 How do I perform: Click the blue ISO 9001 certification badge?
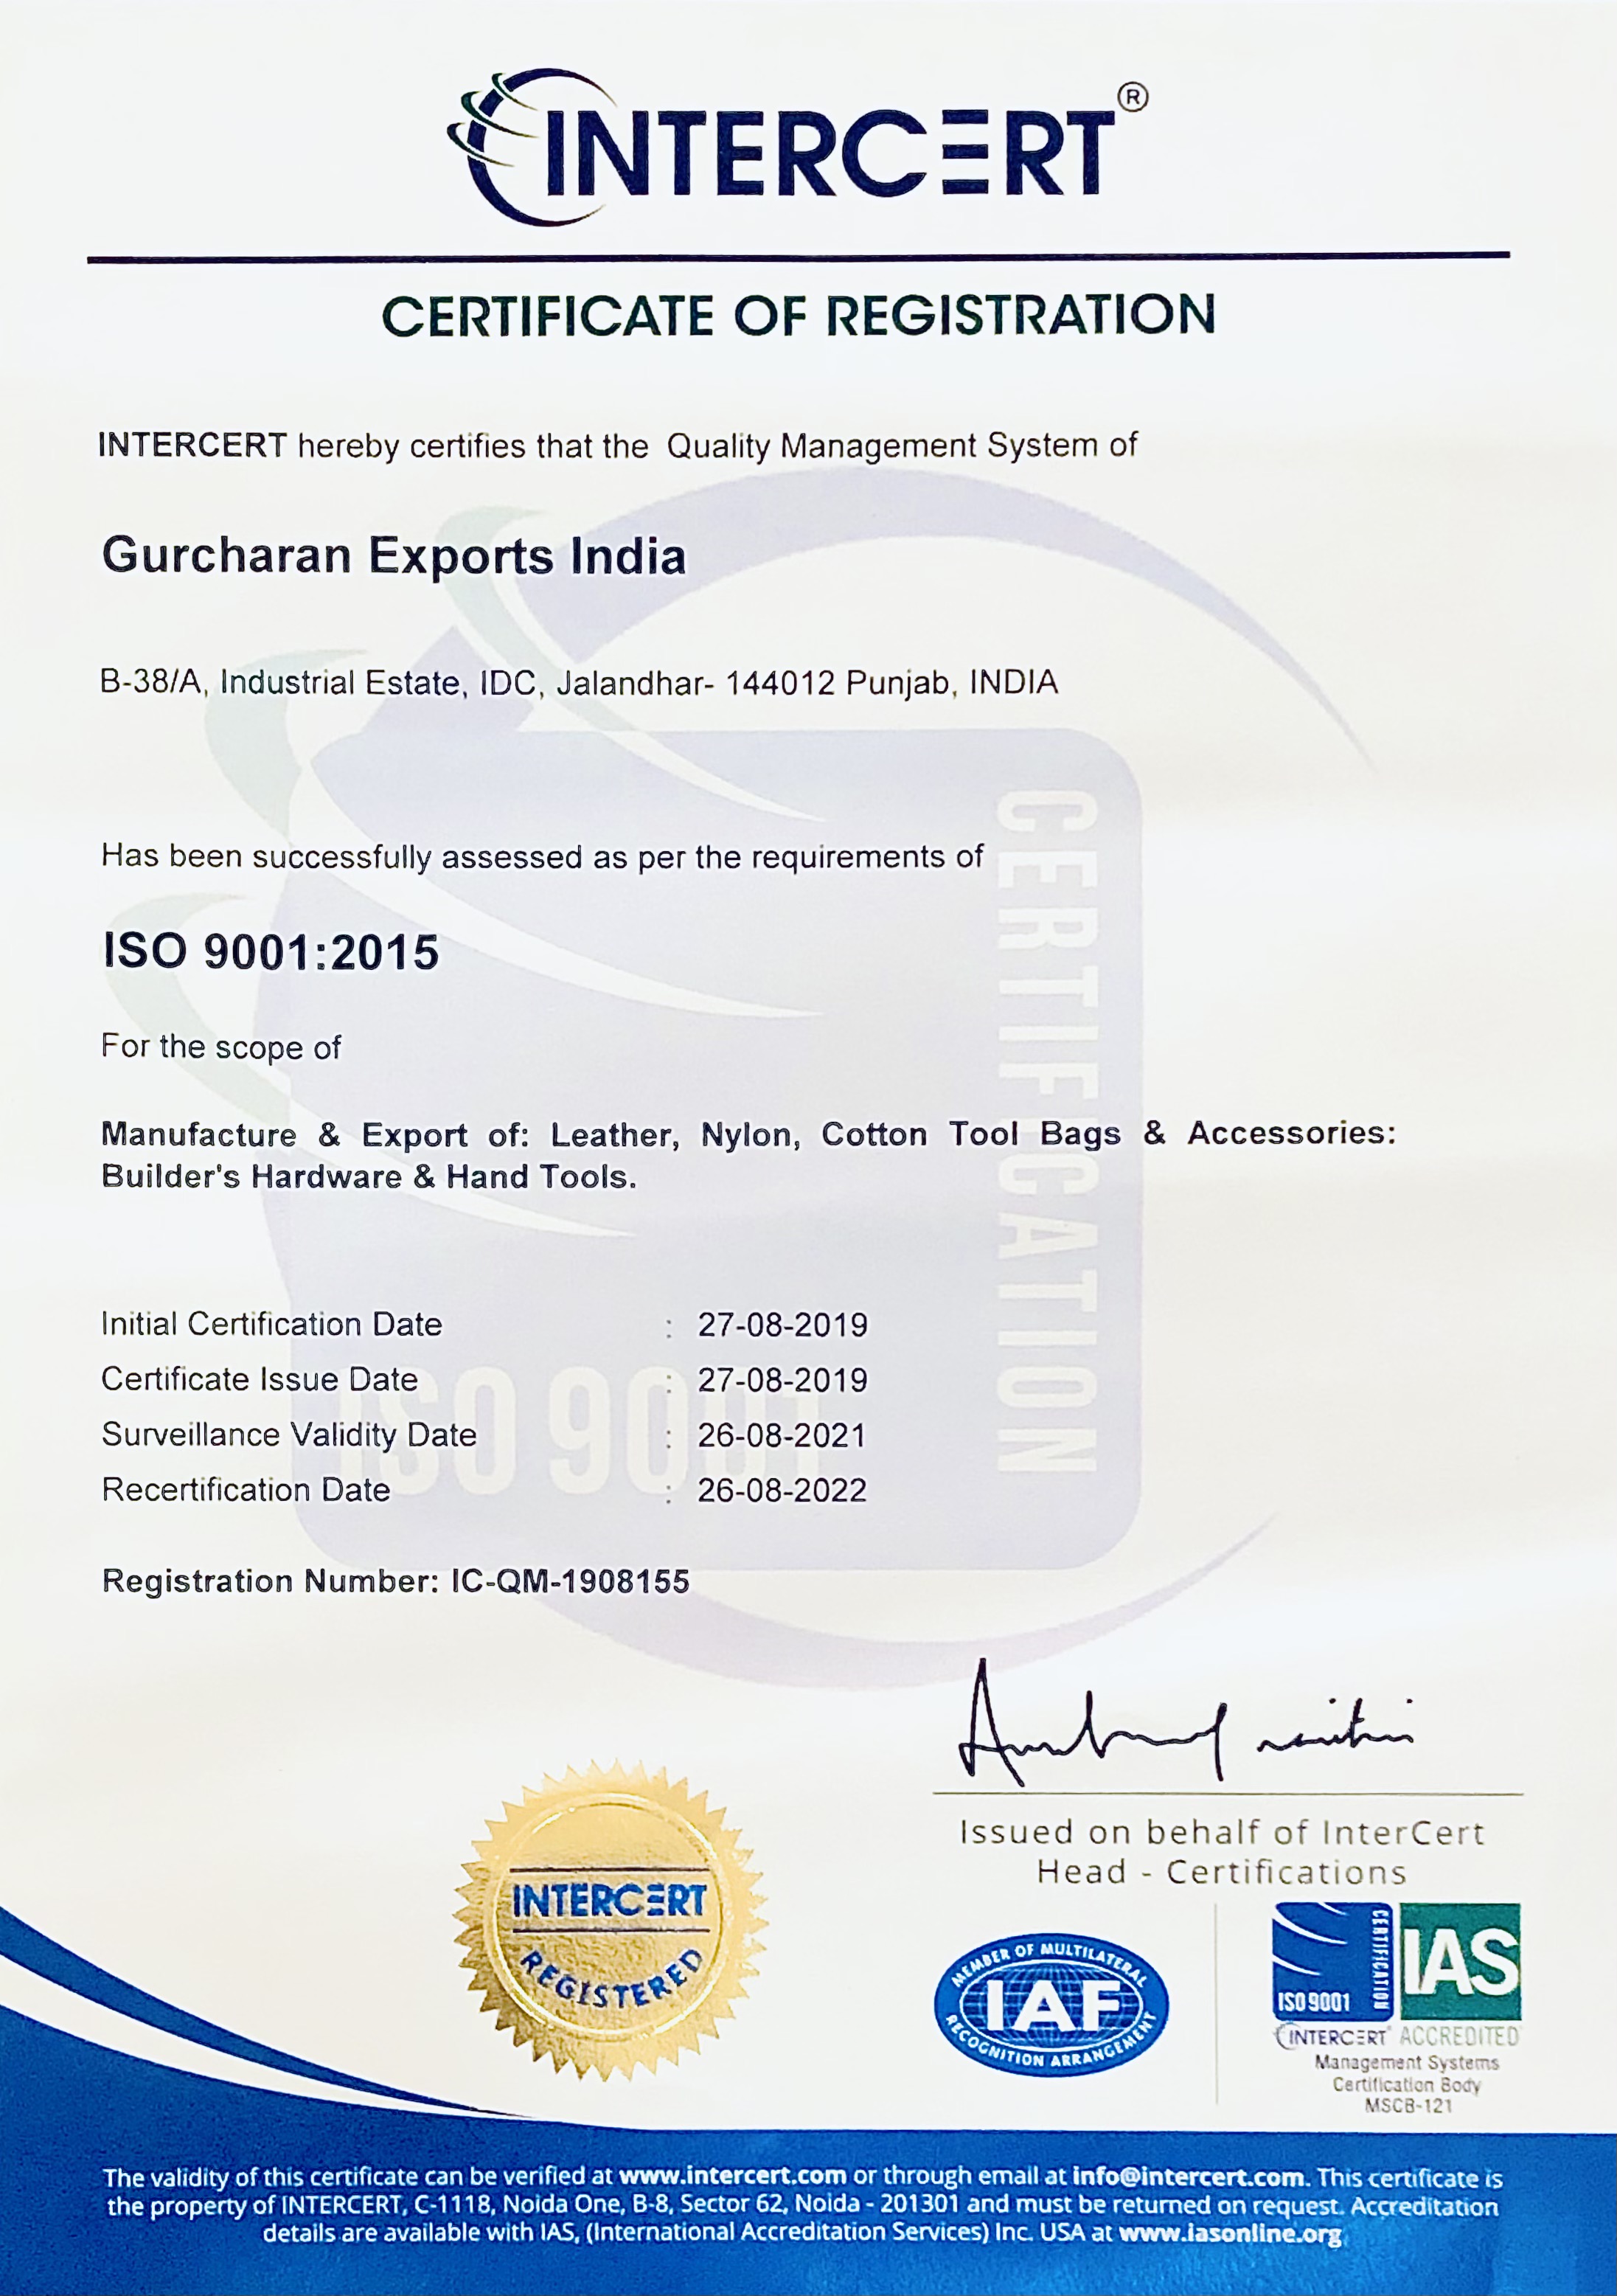tap(1332, 1961)
